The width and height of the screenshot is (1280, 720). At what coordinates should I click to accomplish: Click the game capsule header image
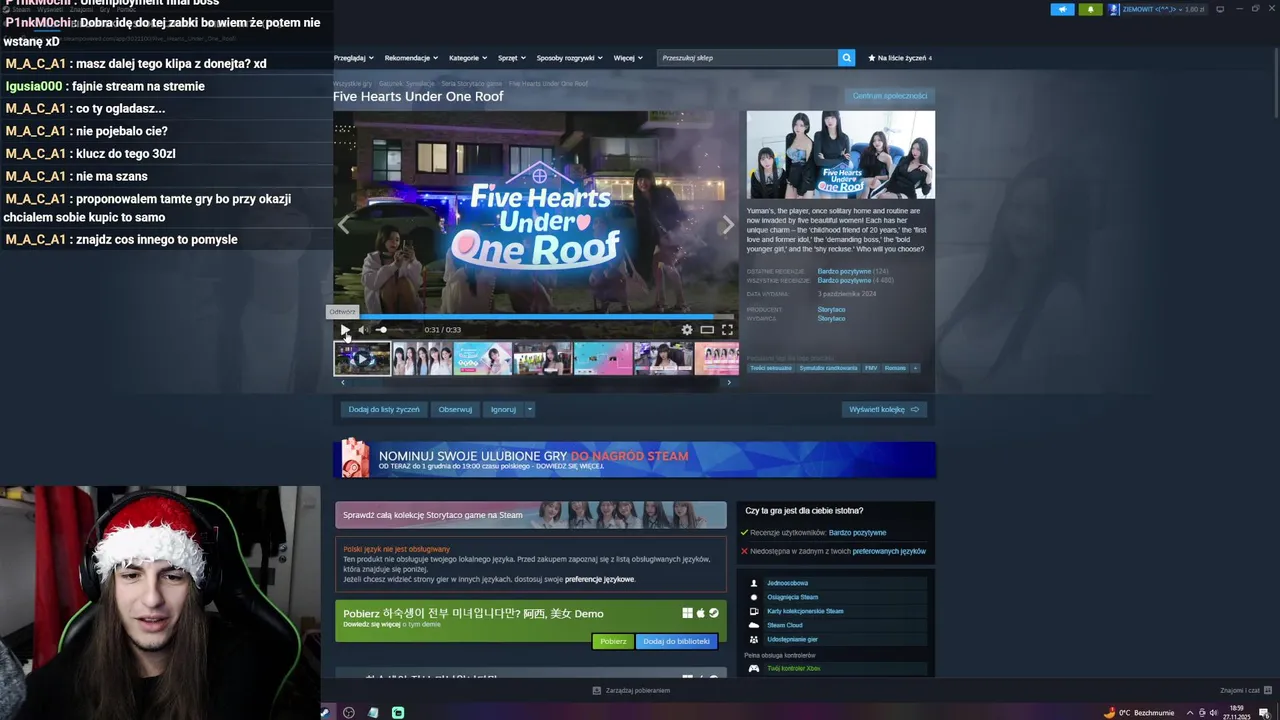[841, 154]
